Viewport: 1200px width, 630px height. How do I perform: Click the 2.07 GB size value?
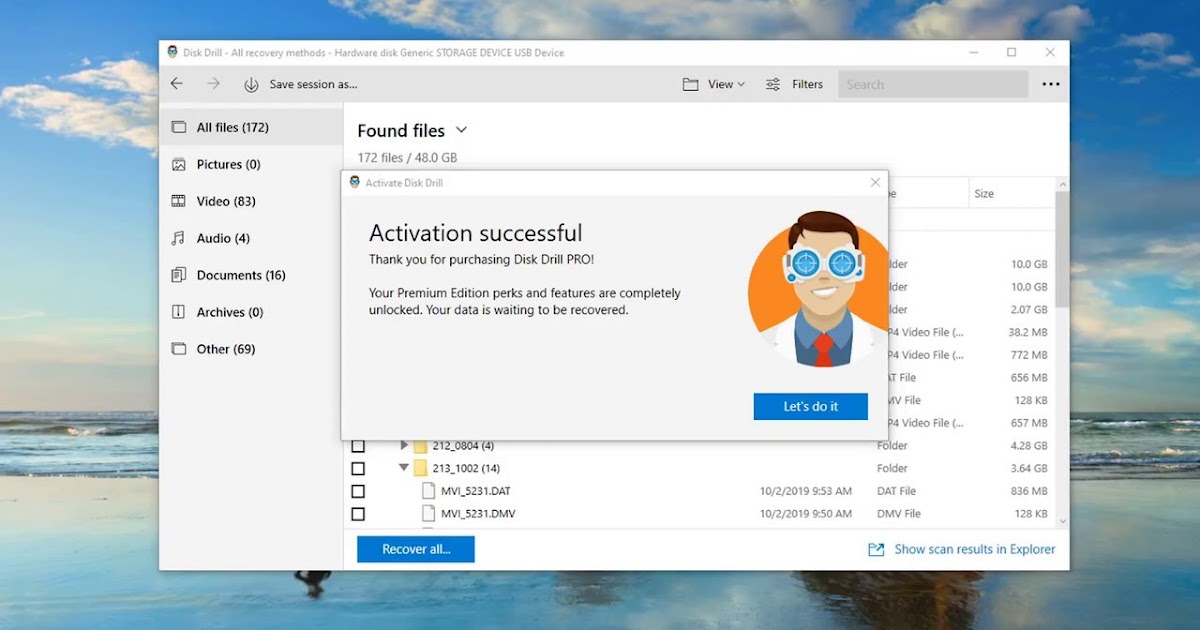(1029, 310)
